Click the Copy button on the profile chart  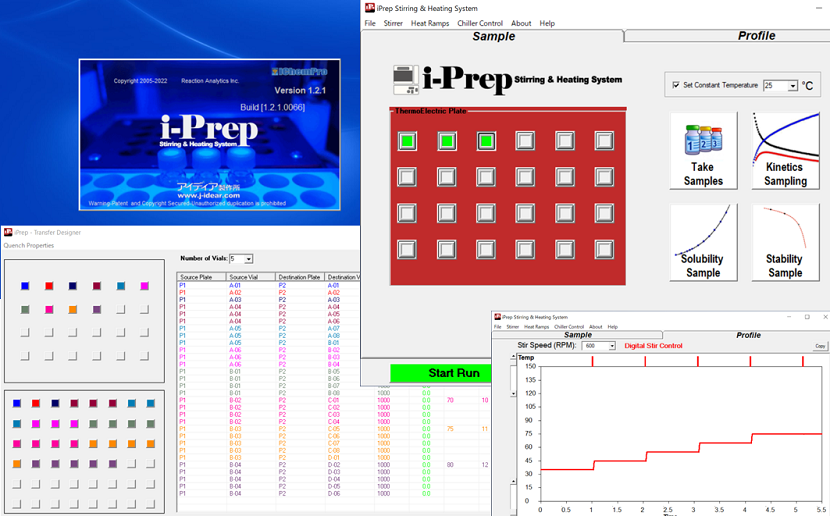coord(820,346)
